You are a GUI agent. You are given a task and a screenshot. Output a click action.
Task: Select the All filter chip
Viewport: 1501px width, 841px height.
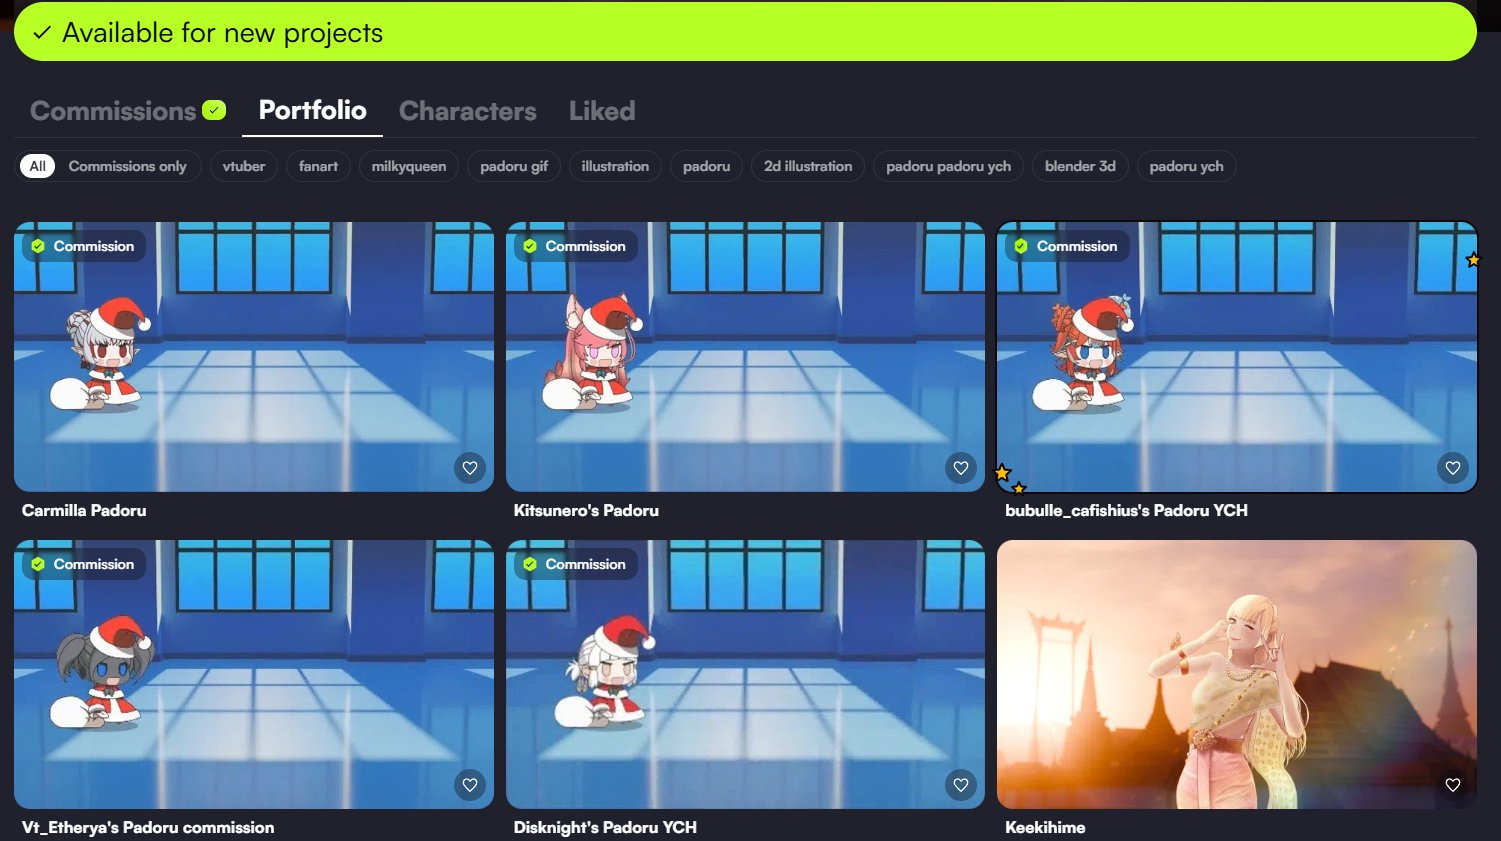(37, 166)
